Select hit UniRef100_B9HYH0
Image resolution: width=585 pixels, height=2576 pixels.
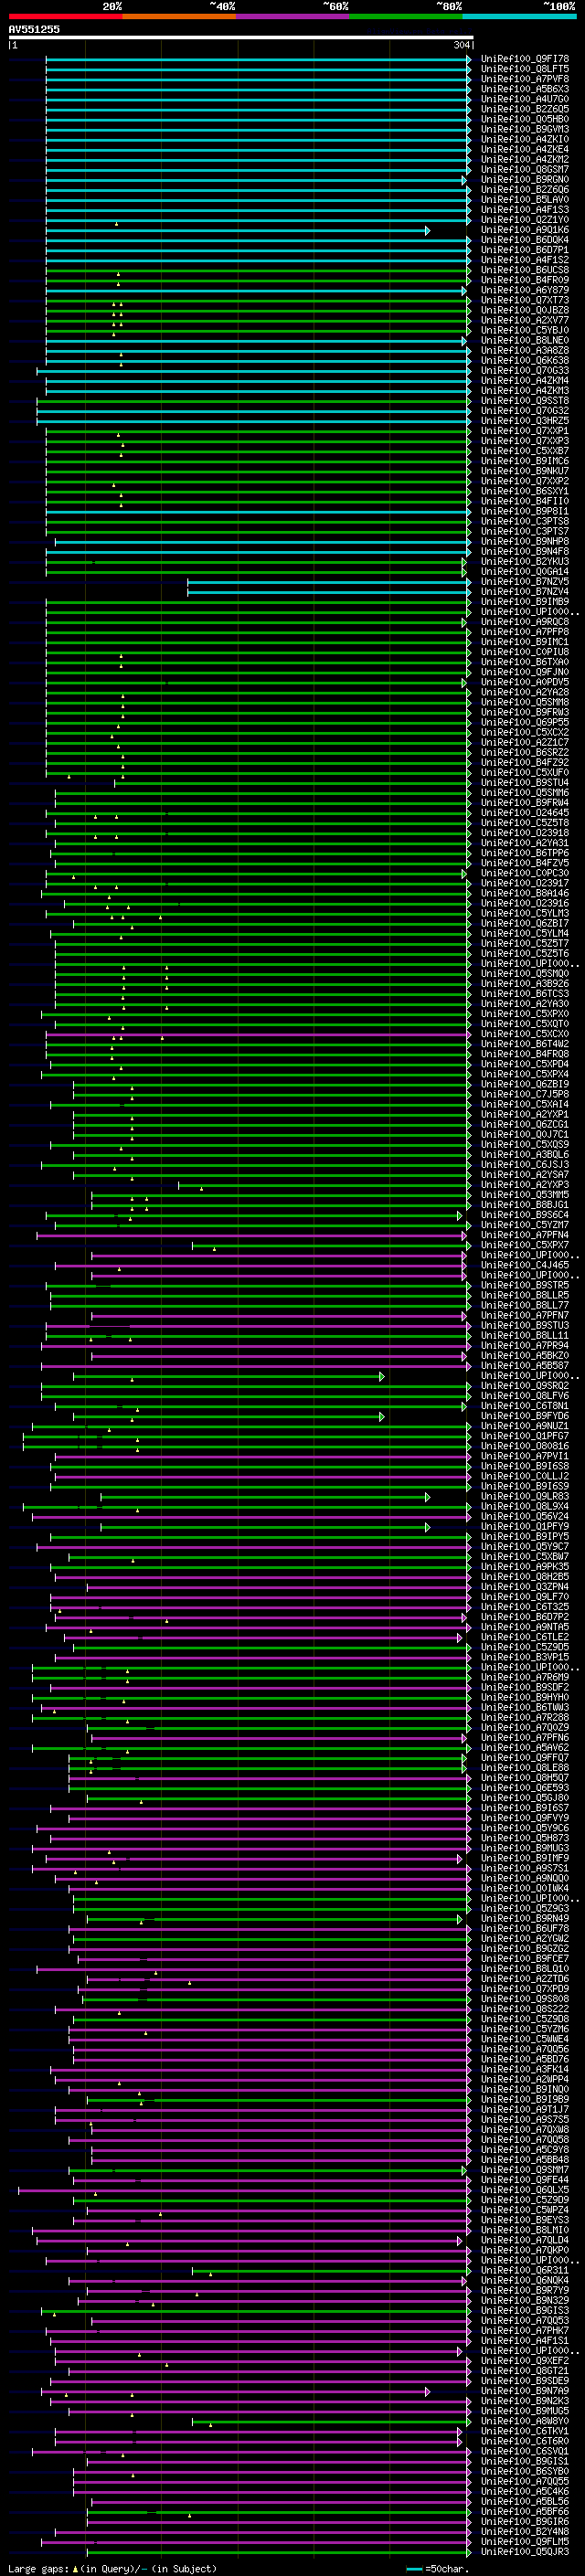coord(525,1697)
